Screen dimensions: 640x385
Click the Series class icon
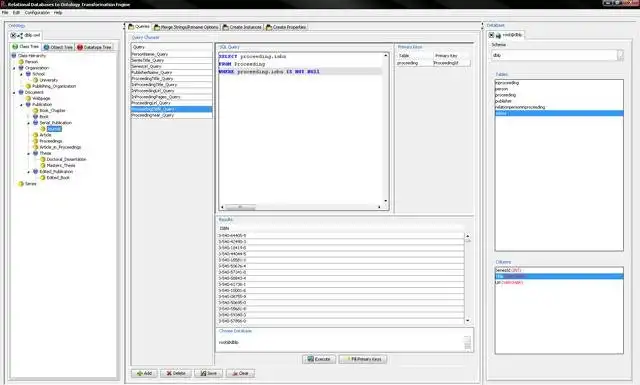point(21,184)
